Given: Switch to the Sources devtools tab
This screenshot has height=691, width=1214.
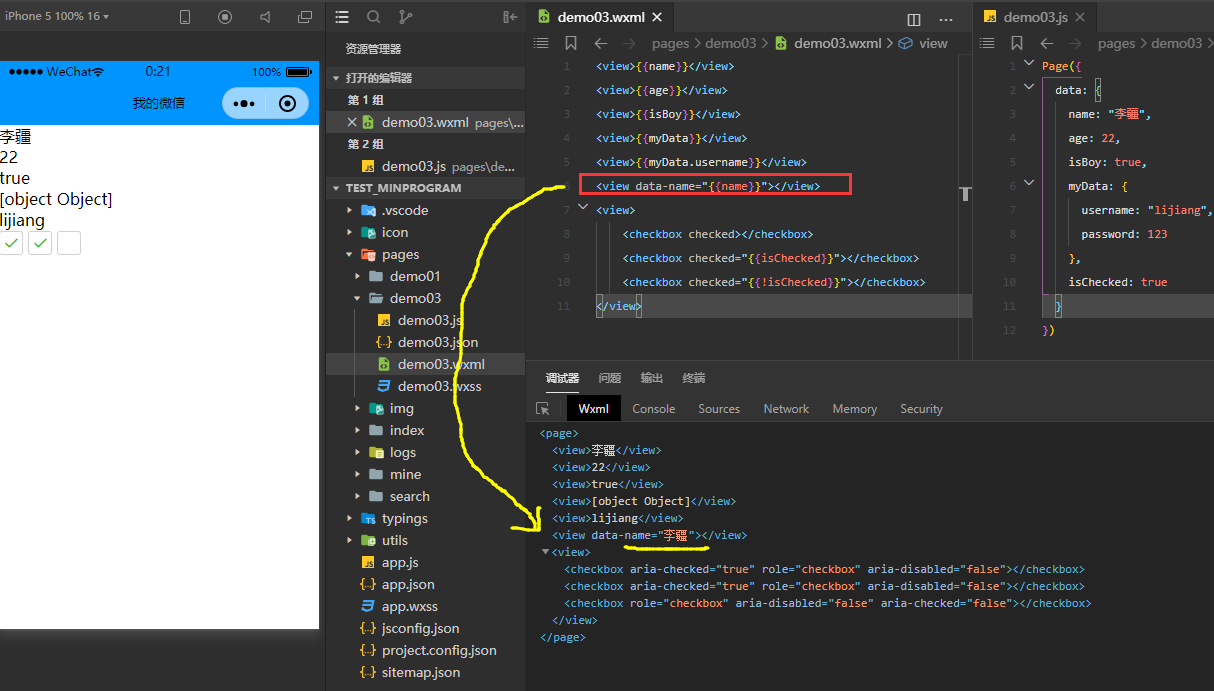Looking at the screenshot, I should [x=719, y=409].
